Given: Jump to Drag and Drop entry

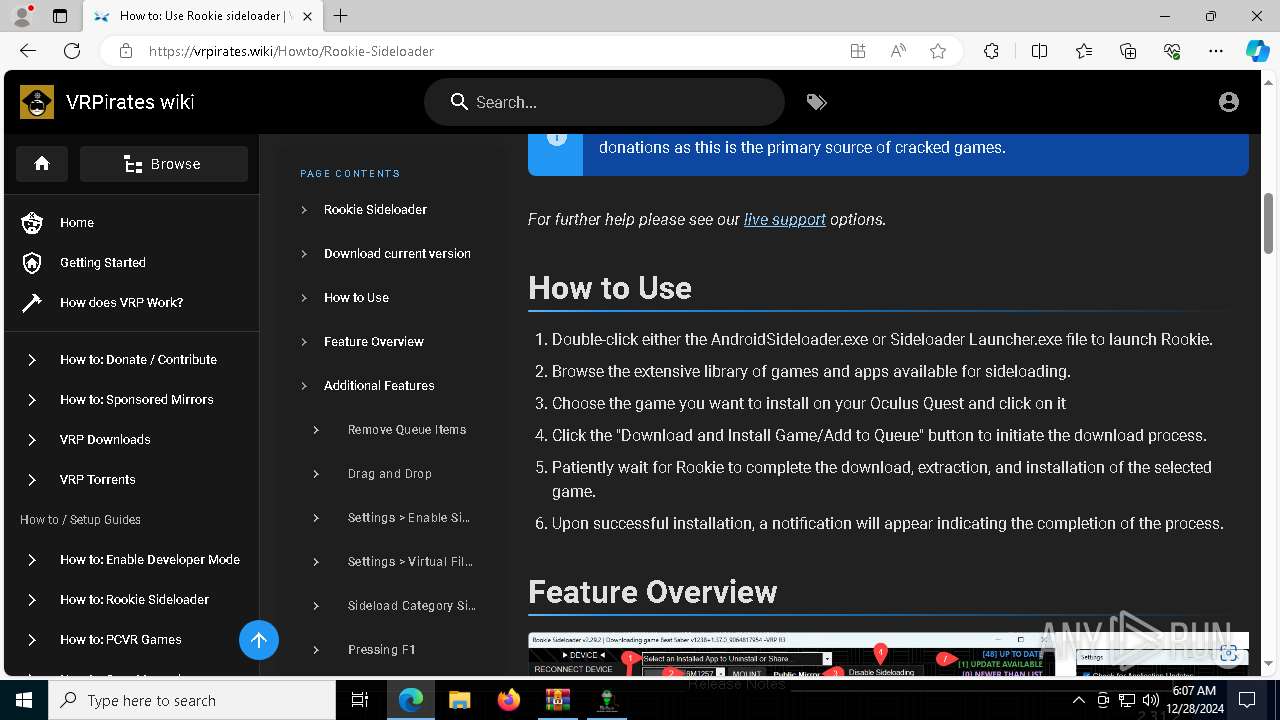Looking at the screenshot, I should (x=390, y=473).
